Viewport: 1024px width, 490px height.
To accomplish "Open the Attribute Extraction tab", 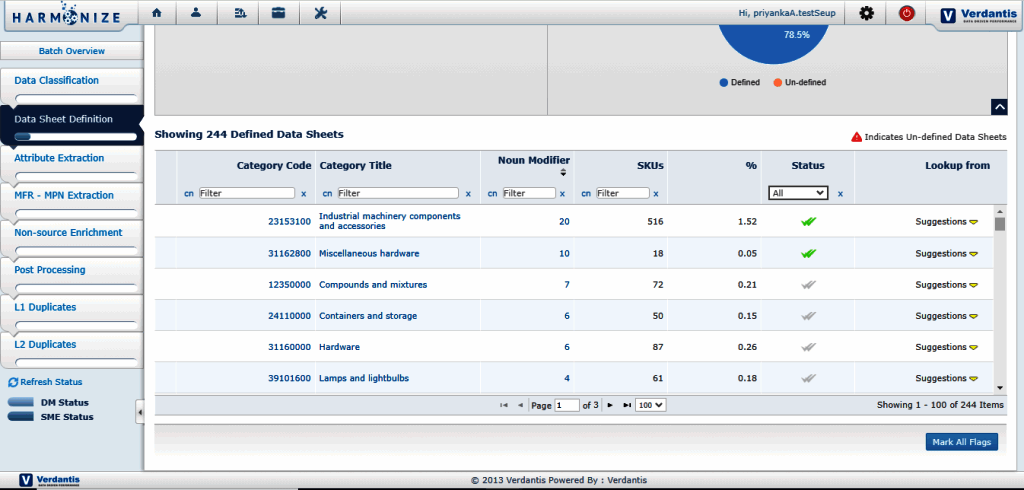I will pos(59,158).
